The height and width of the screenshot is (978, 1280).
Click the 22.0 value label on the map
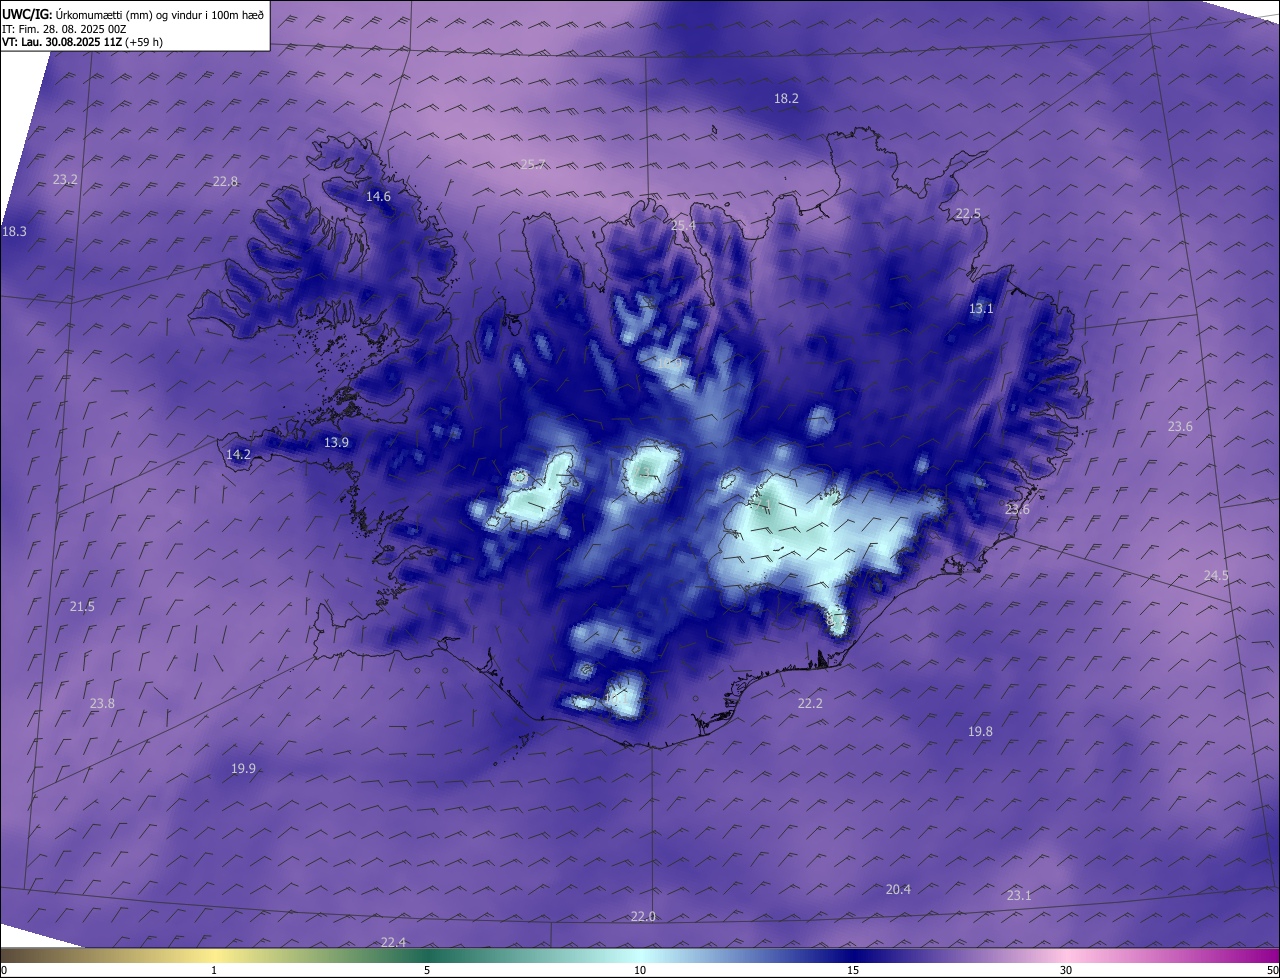643,916
